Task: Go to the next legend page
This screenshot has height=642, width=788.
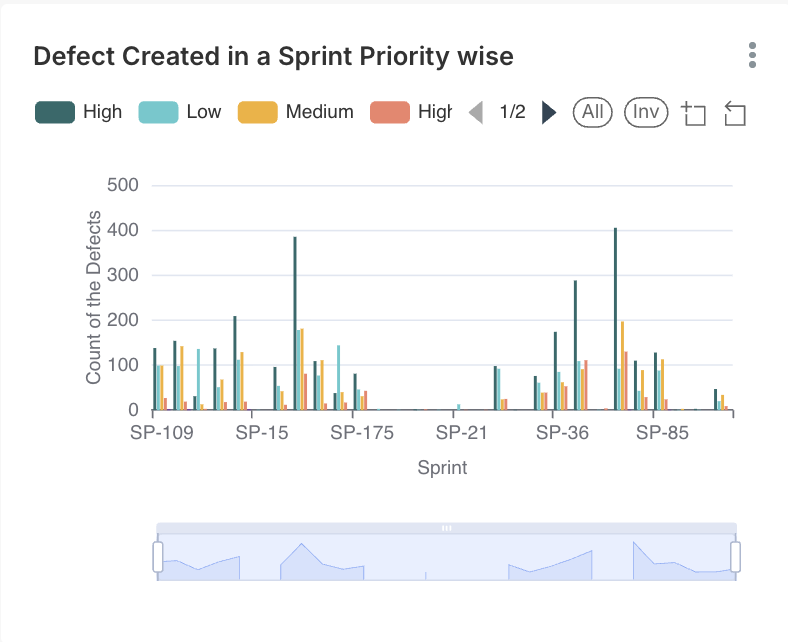Action: [548, 112]
